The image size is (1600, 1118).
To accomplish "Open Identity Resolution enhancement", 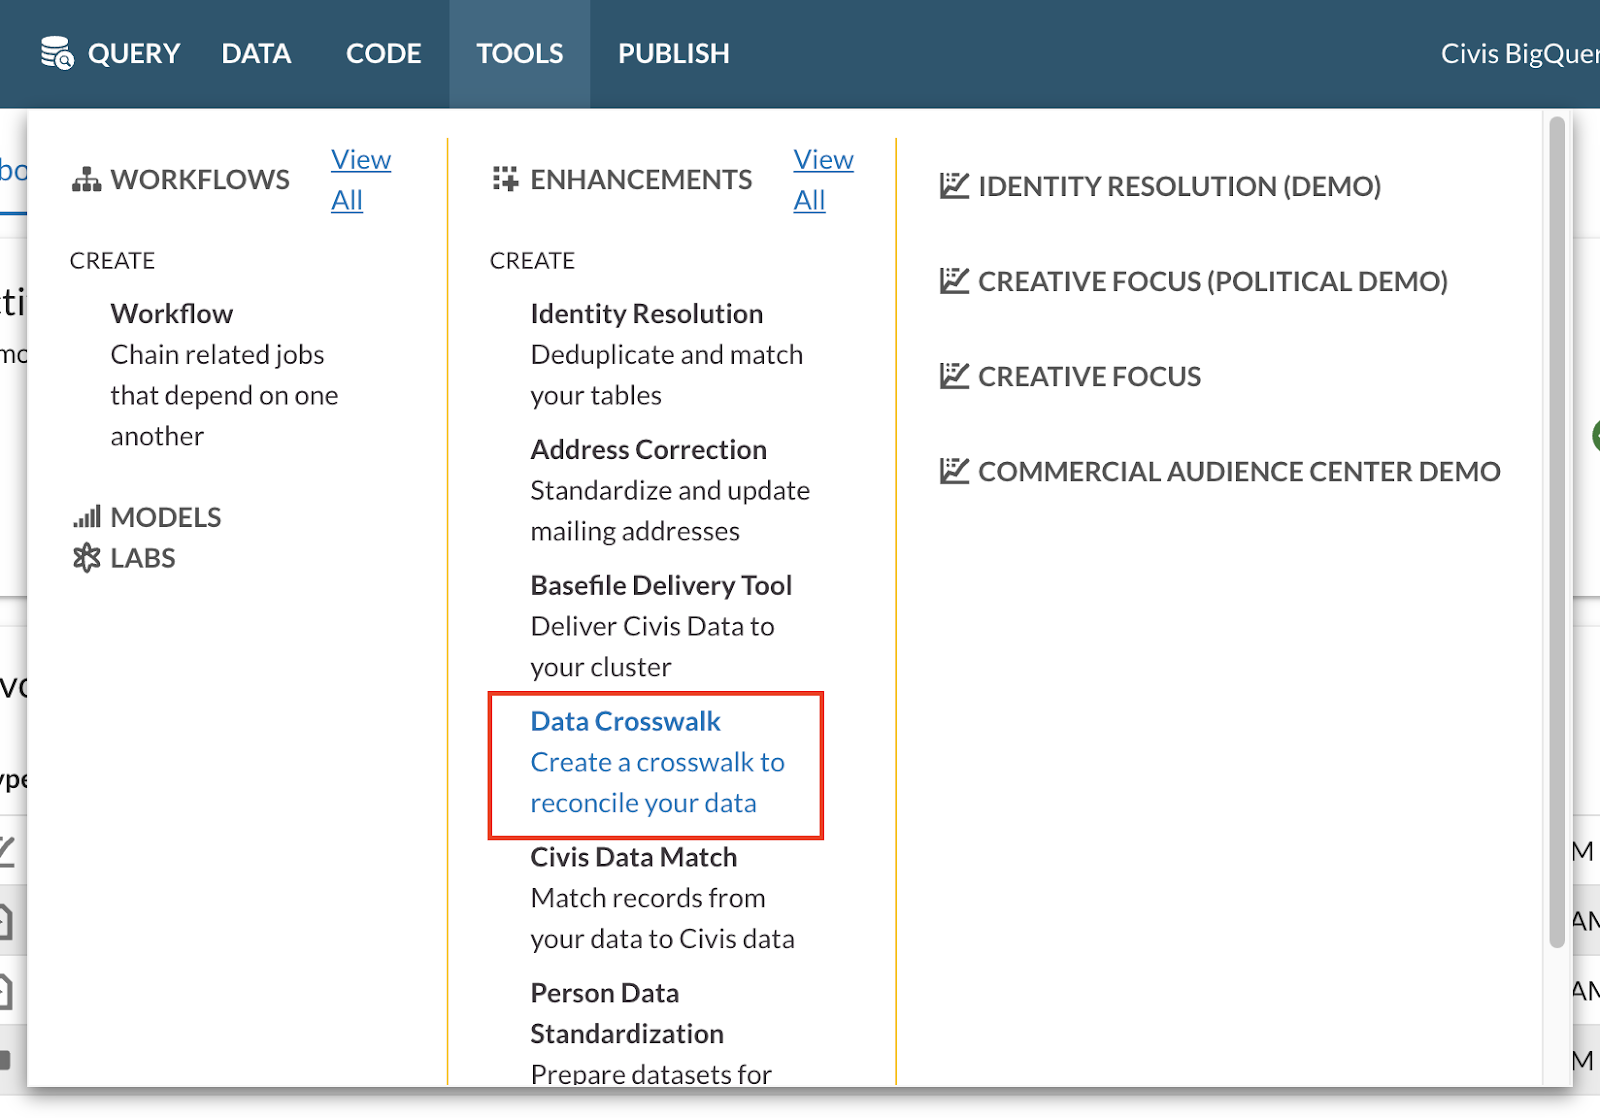I will point(647,314).
